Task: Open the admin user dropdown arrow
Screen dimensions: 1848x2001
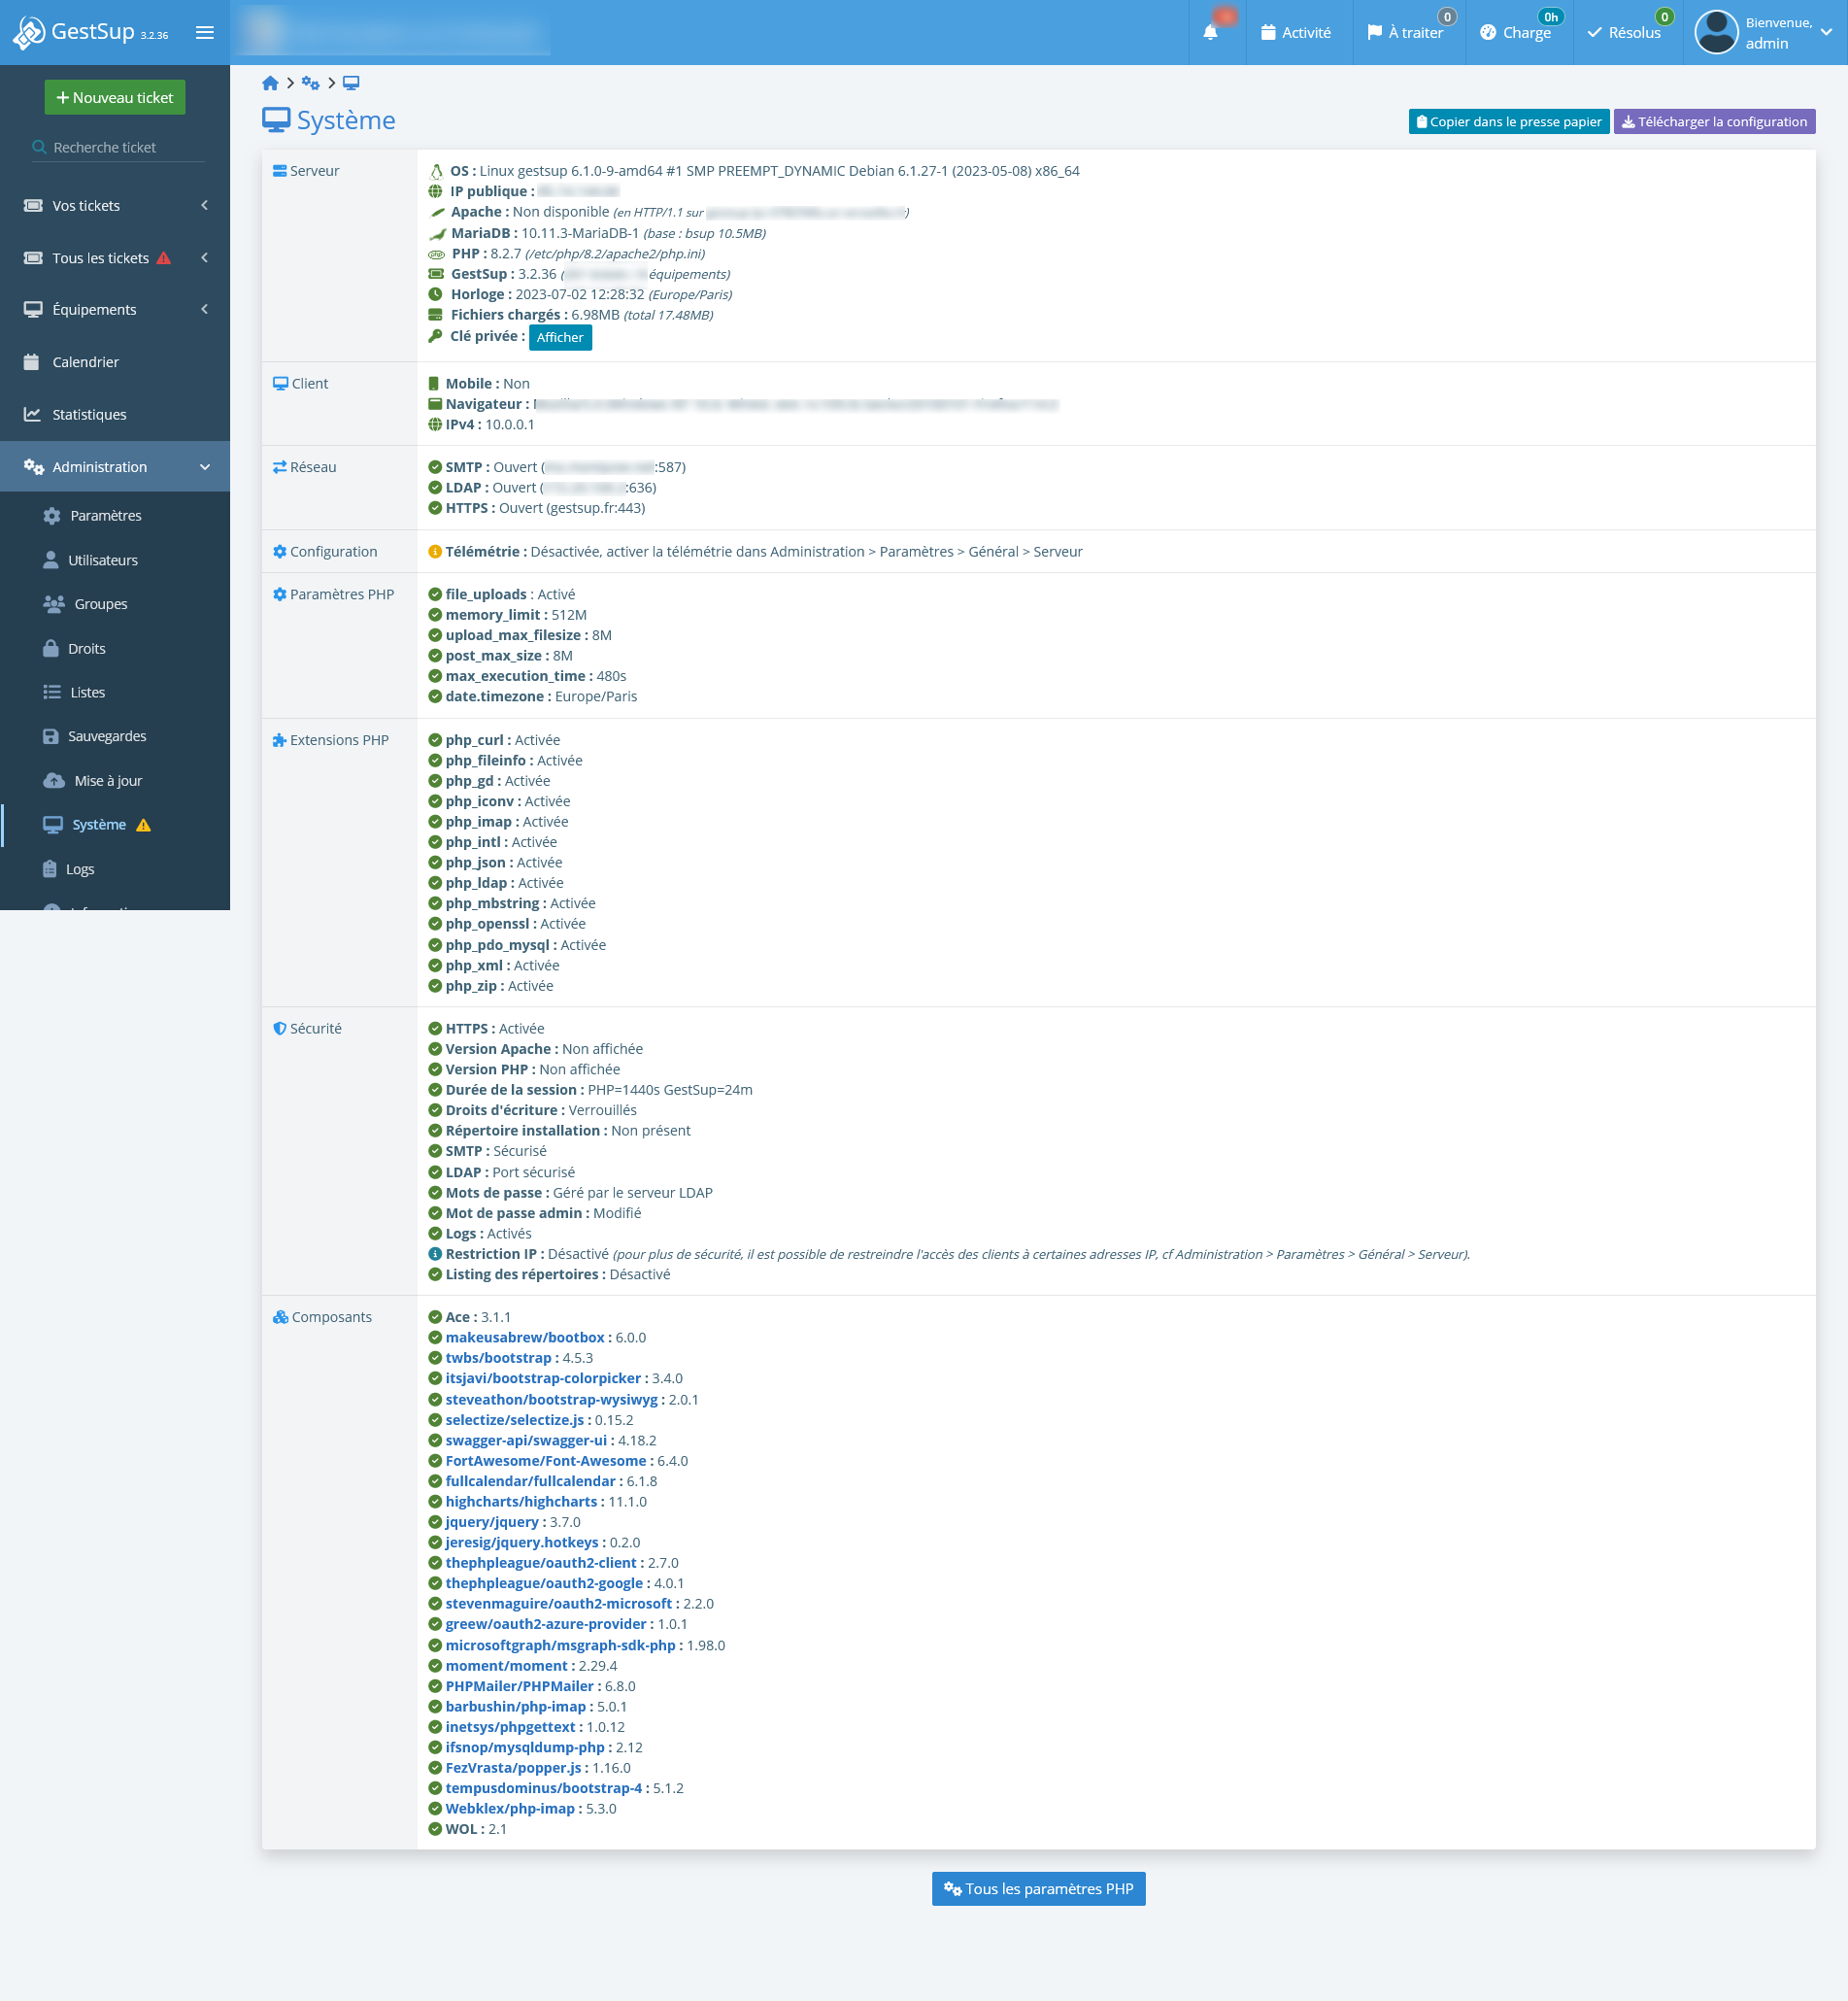Action: point(1826,32)
